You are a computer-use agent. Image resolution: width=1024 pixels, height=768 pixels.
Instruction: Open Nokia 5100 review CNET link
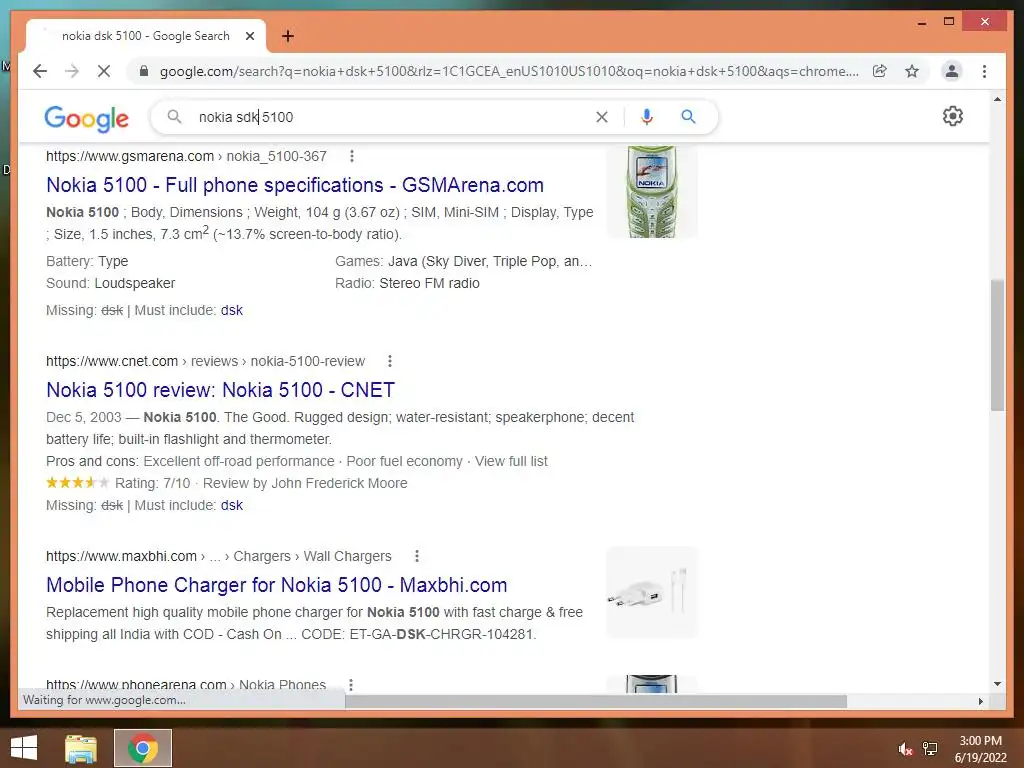[220, 390]
